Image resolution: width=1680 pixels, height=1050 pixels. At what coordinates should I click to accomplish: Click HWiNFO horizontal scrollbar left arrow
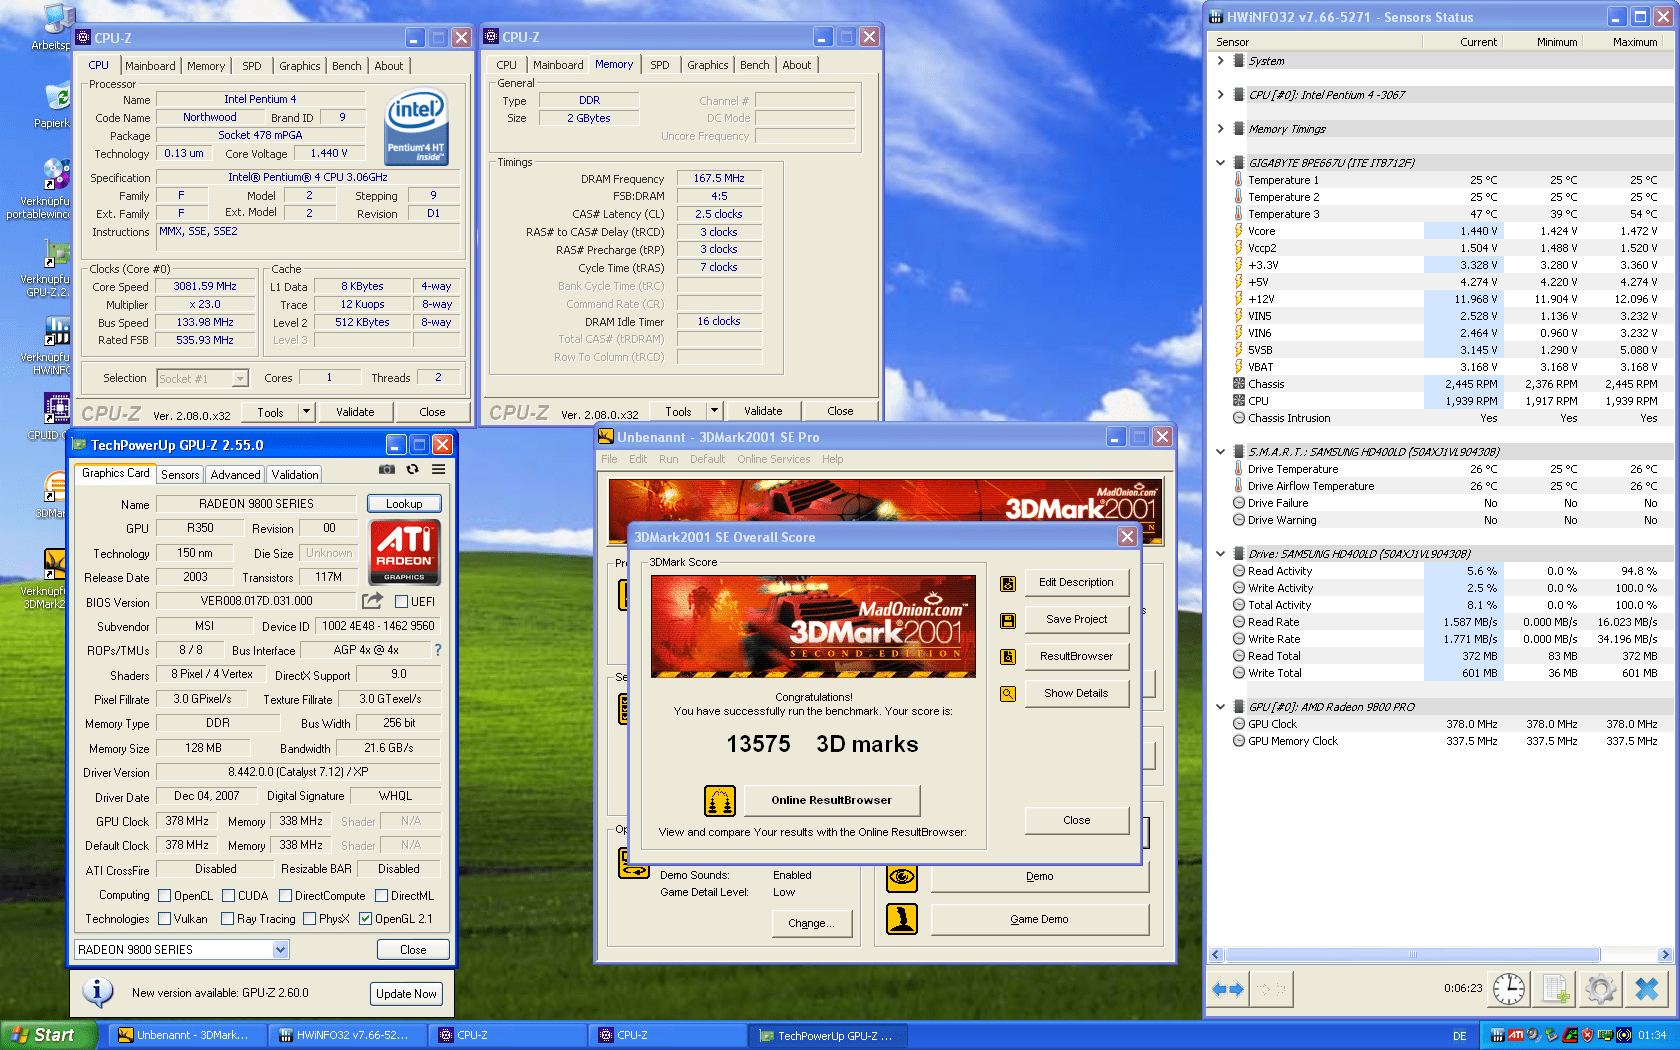pyautogui.click(x=1216, y=955)
